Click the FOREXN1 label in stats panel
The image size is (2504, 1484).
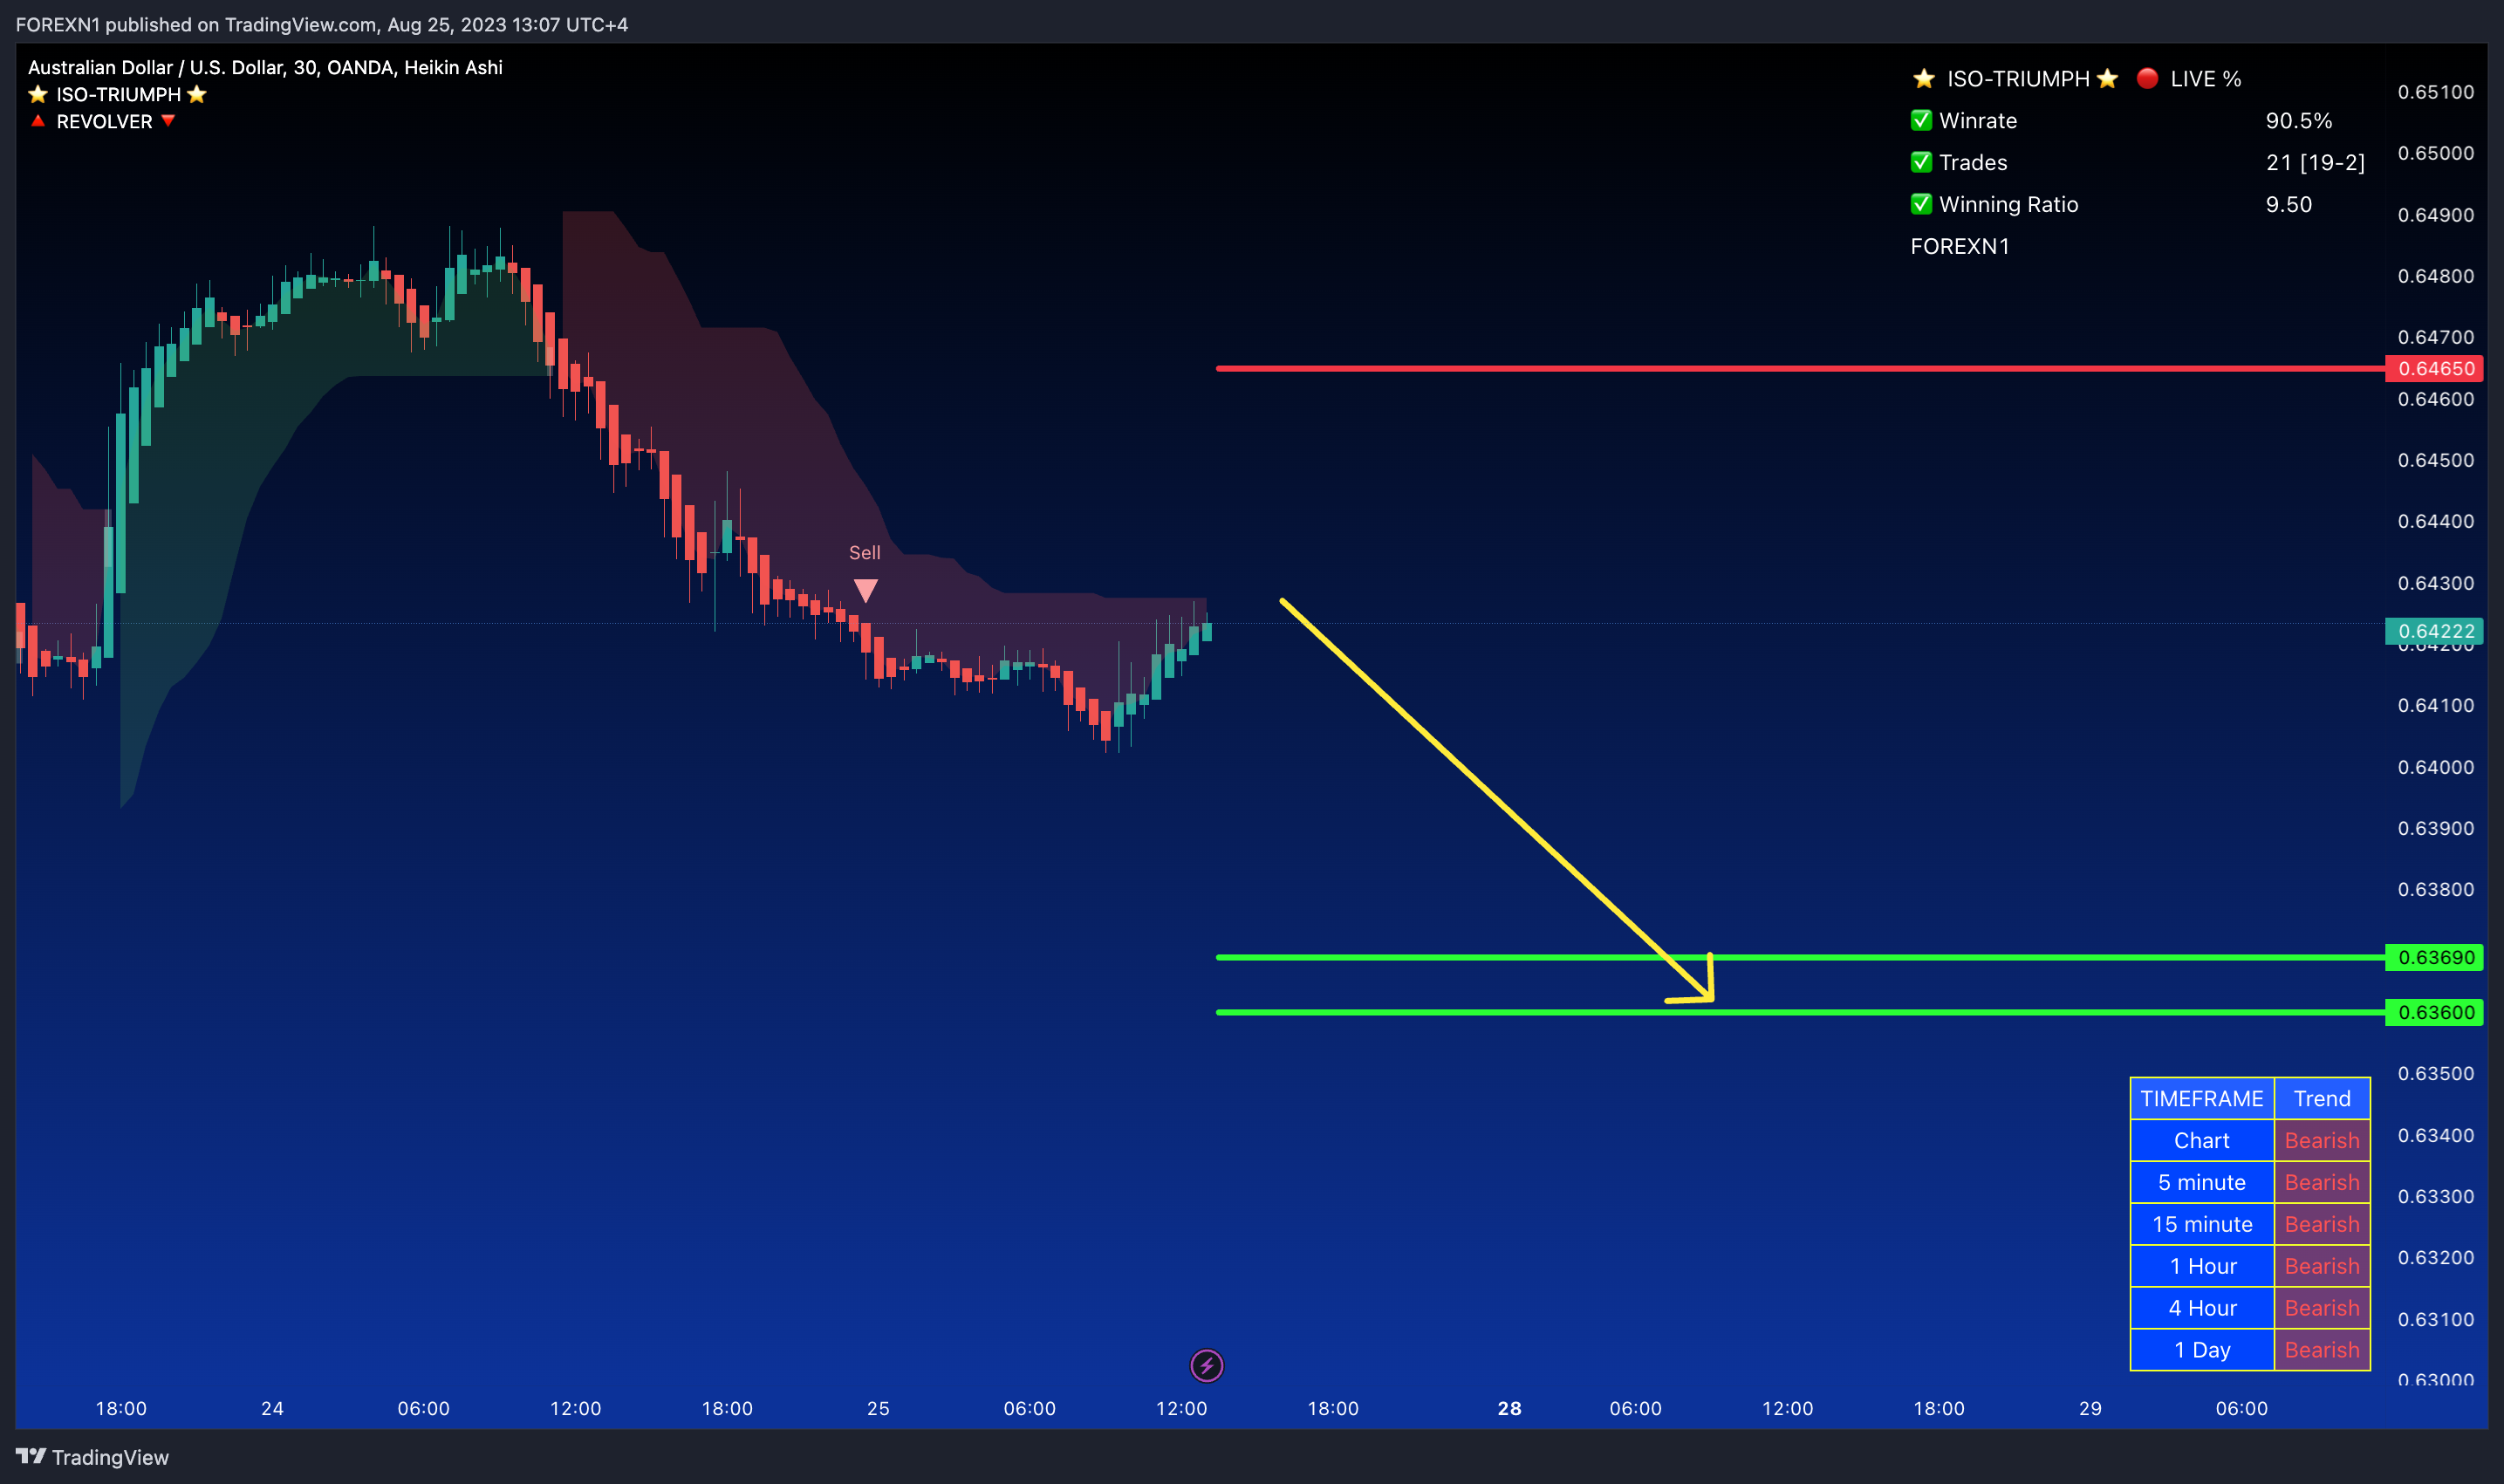(1959, 246)
